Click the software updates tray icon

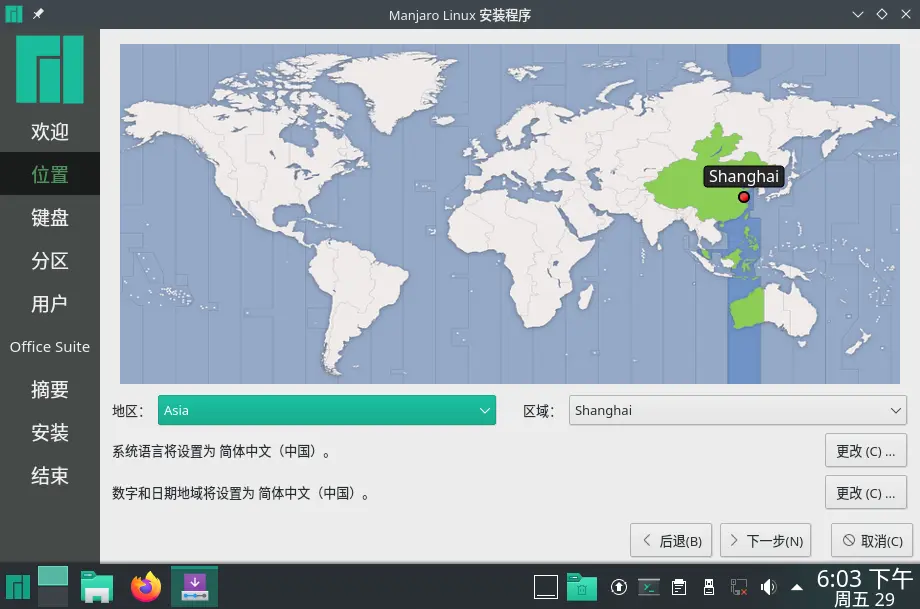coord(618,587)
